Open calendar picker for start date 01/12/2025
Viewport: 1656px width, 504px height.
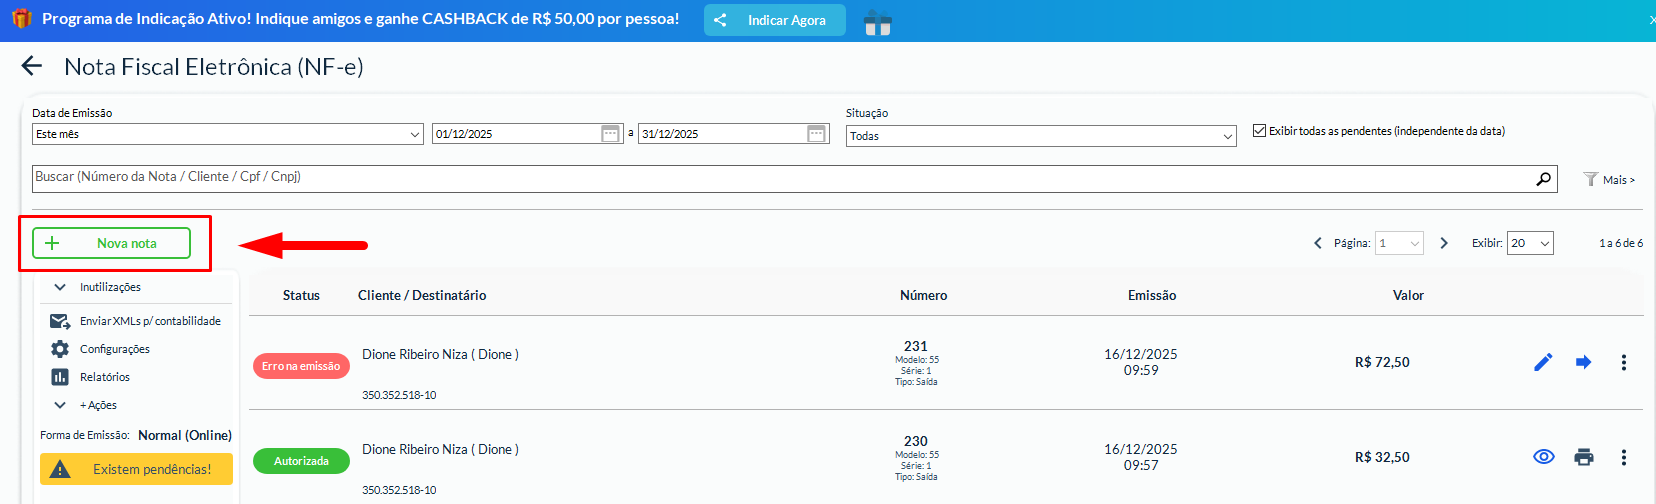(x=610, y=134)
